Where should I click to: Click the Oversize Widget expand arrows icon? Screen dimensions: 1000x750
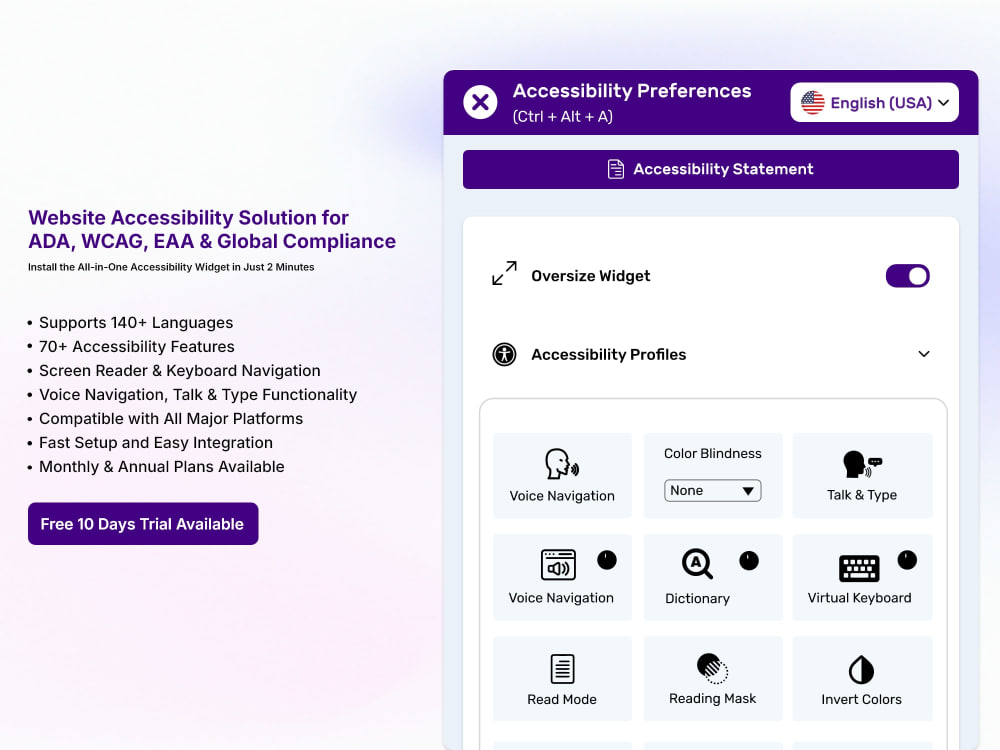504,273
